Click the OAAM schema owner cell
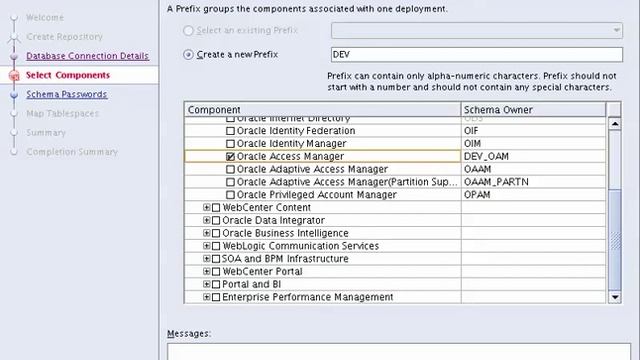The image size is (640, 360). click(x=533, y=169)
